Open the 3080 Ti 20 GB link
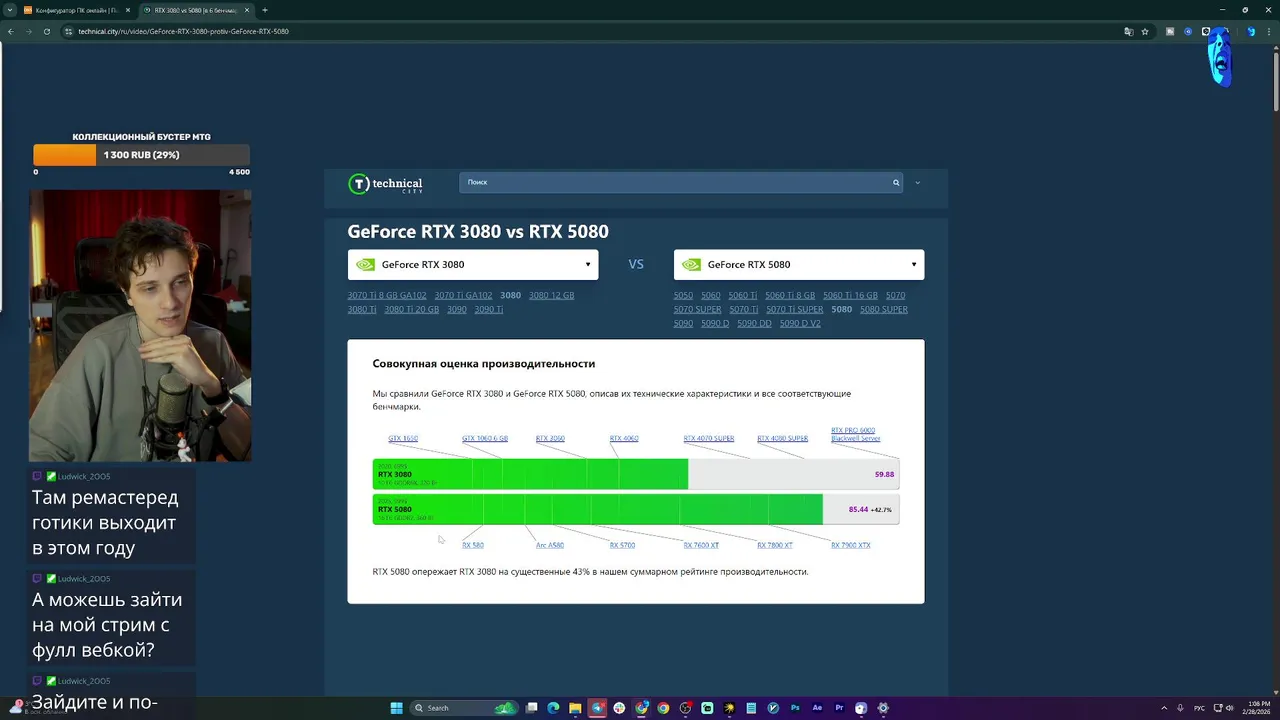 click(412, 309)
